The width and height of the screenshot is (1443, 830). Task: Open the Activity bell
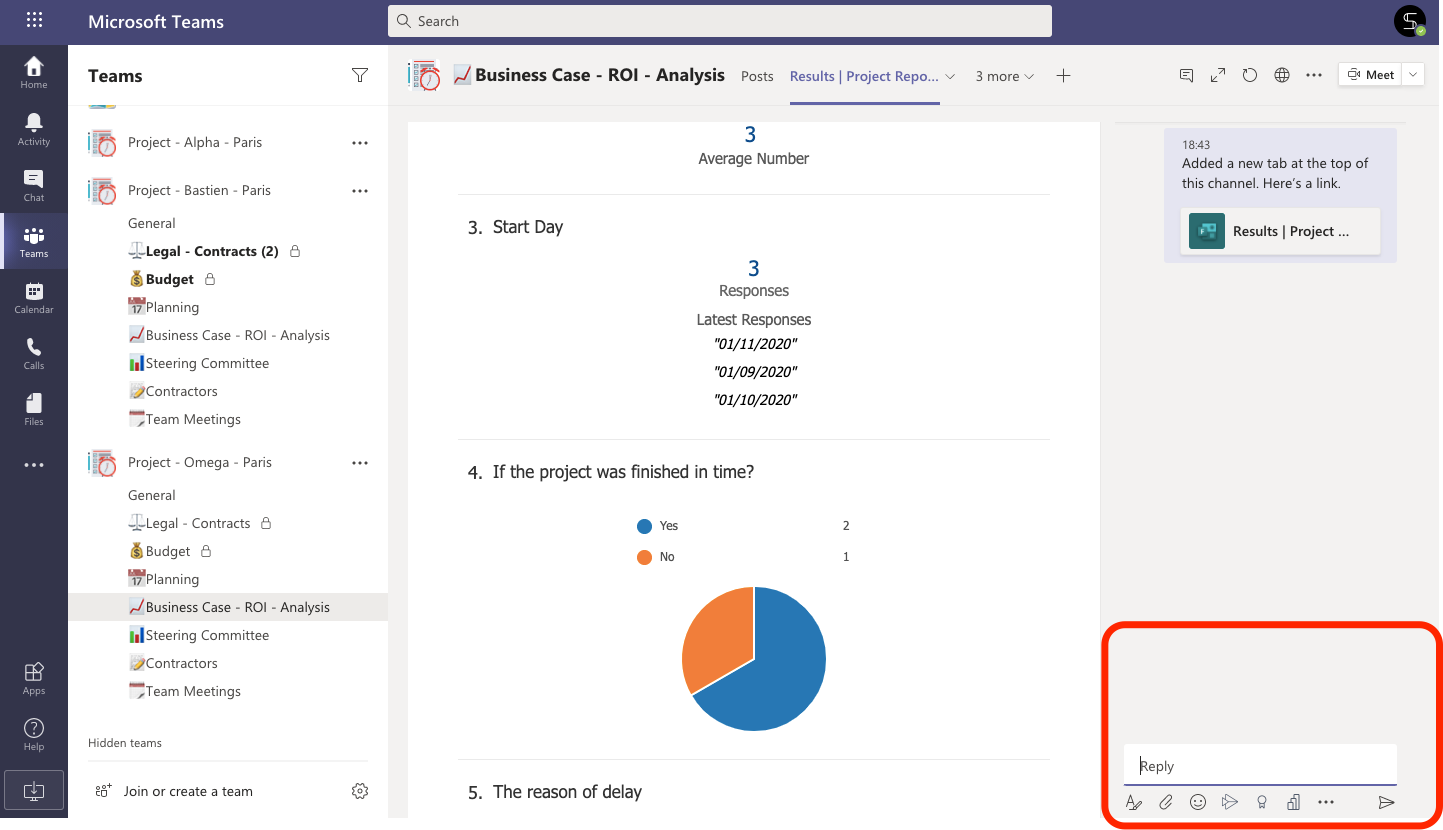[34, 129]
